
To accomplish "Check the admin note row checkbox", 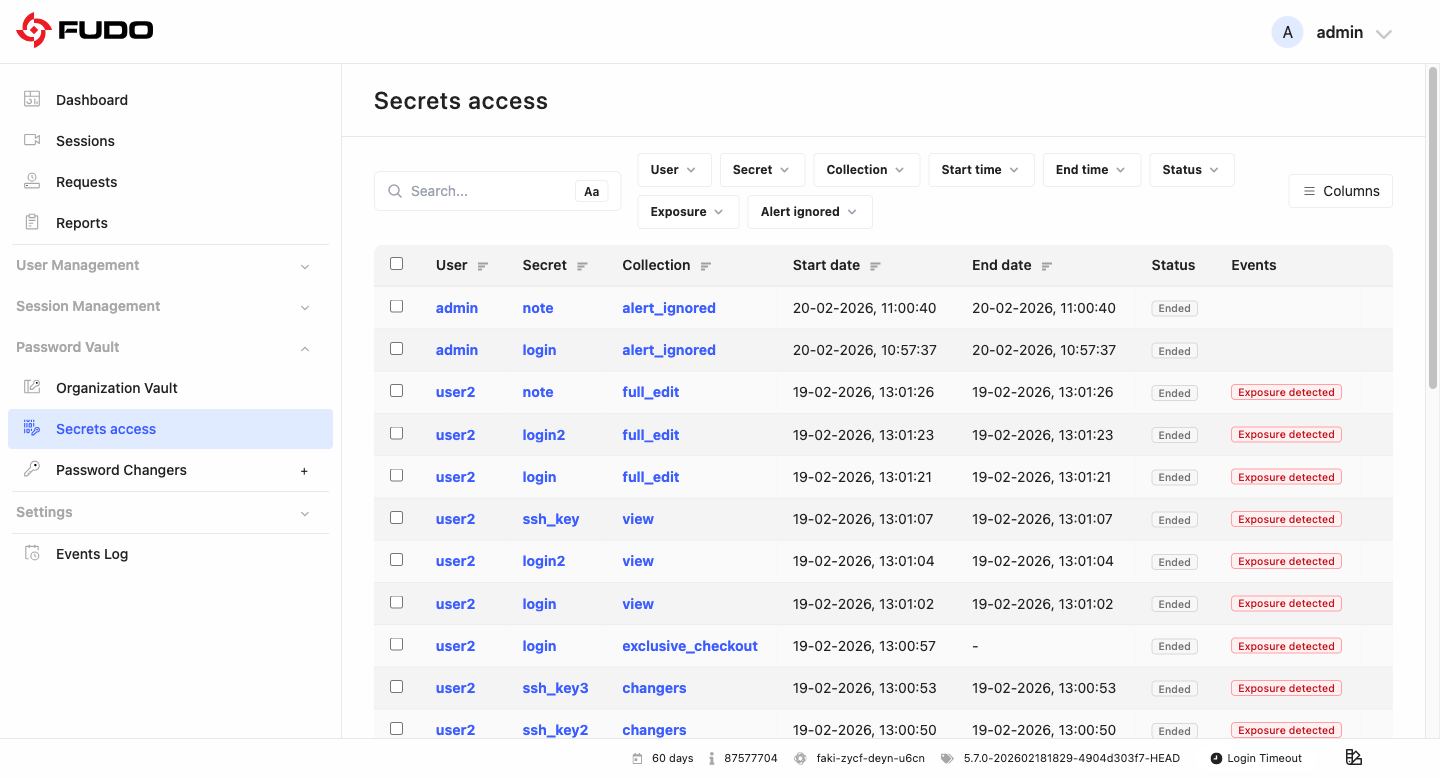I will (x=396, y=306).
